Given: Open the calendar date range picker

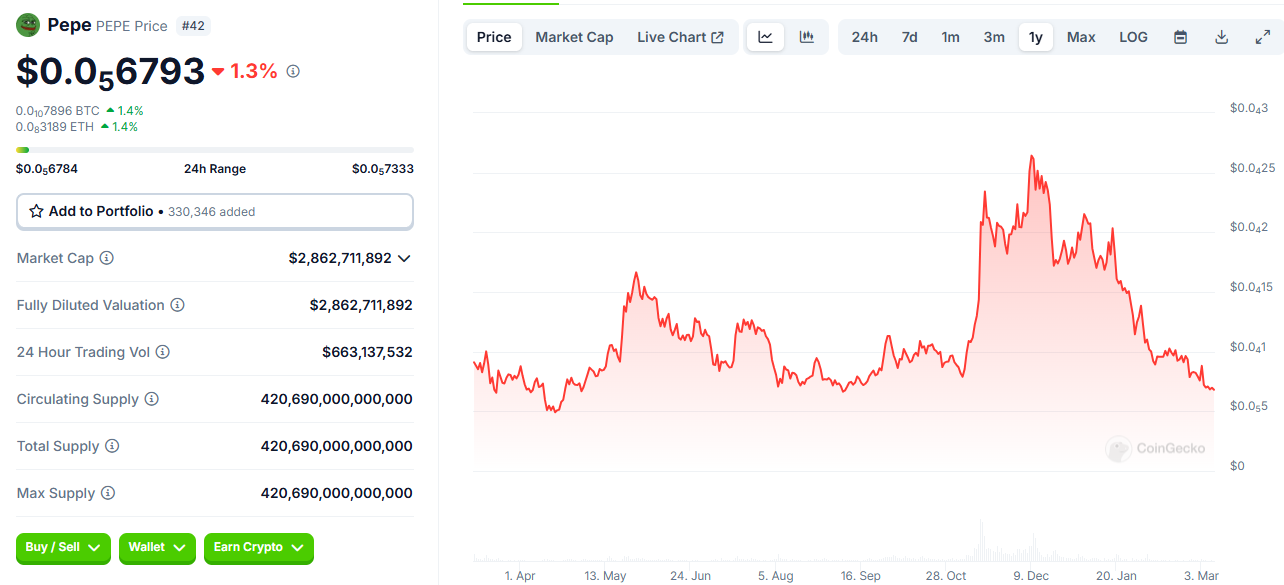Looking at the screenshot, I should (x=1180, y=37).
